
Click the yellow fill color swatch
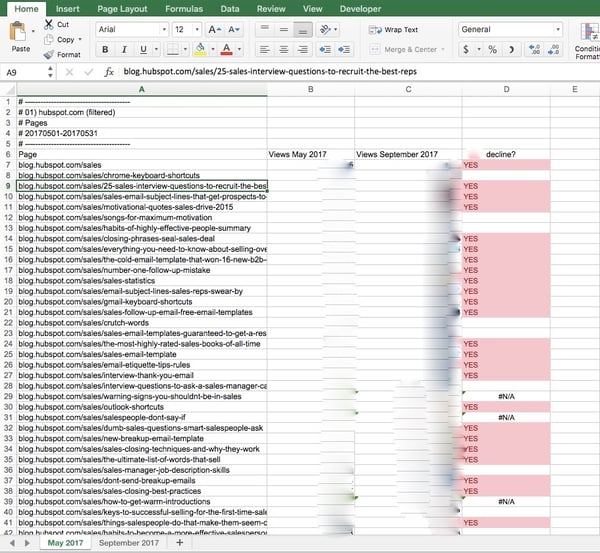tap(201, 49)
